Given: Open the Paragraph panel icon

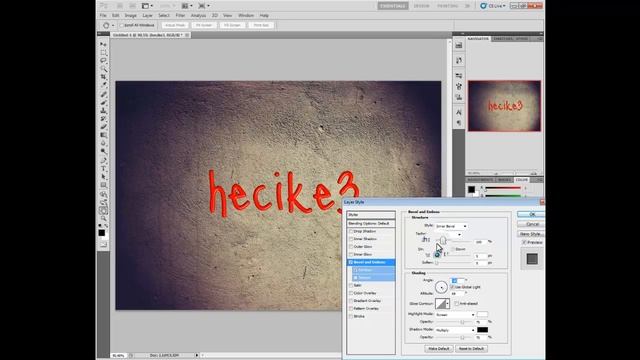Looking at the screenshot, I should tap(459, 122).
